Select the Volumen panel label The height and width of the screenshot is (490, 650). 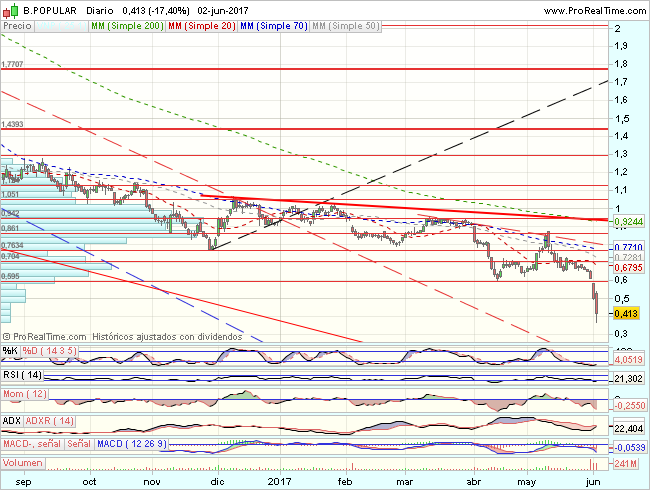[x=22, y=463]
